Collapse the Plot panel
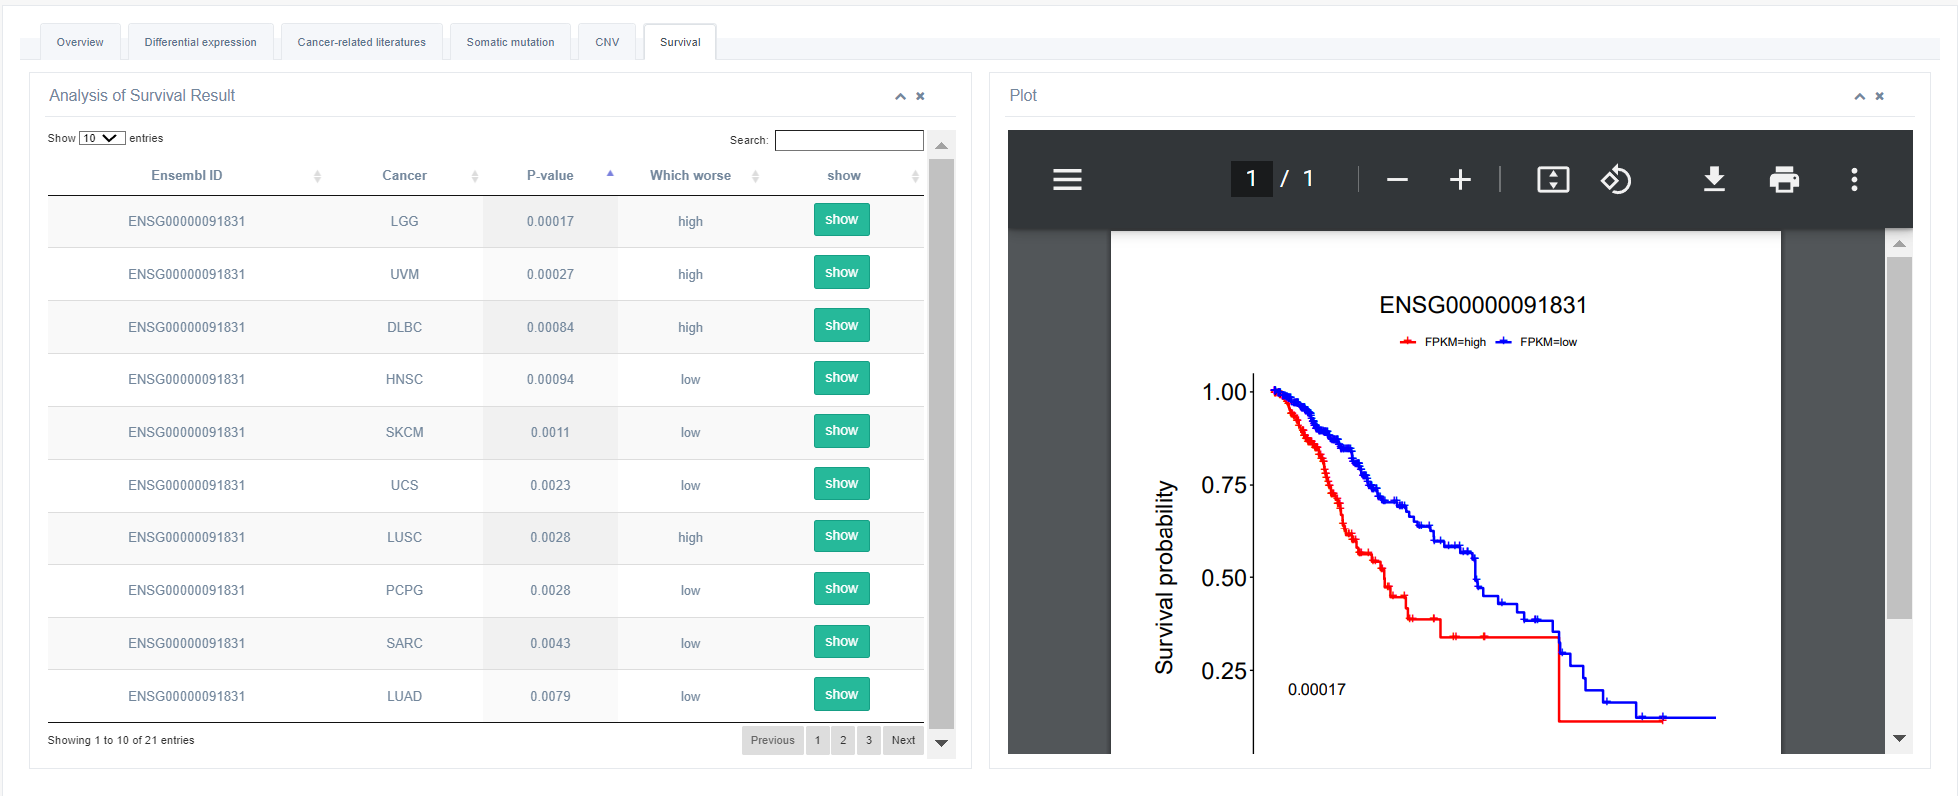Viewport: 1958px width, 796px height. (x=1859, y=97)
